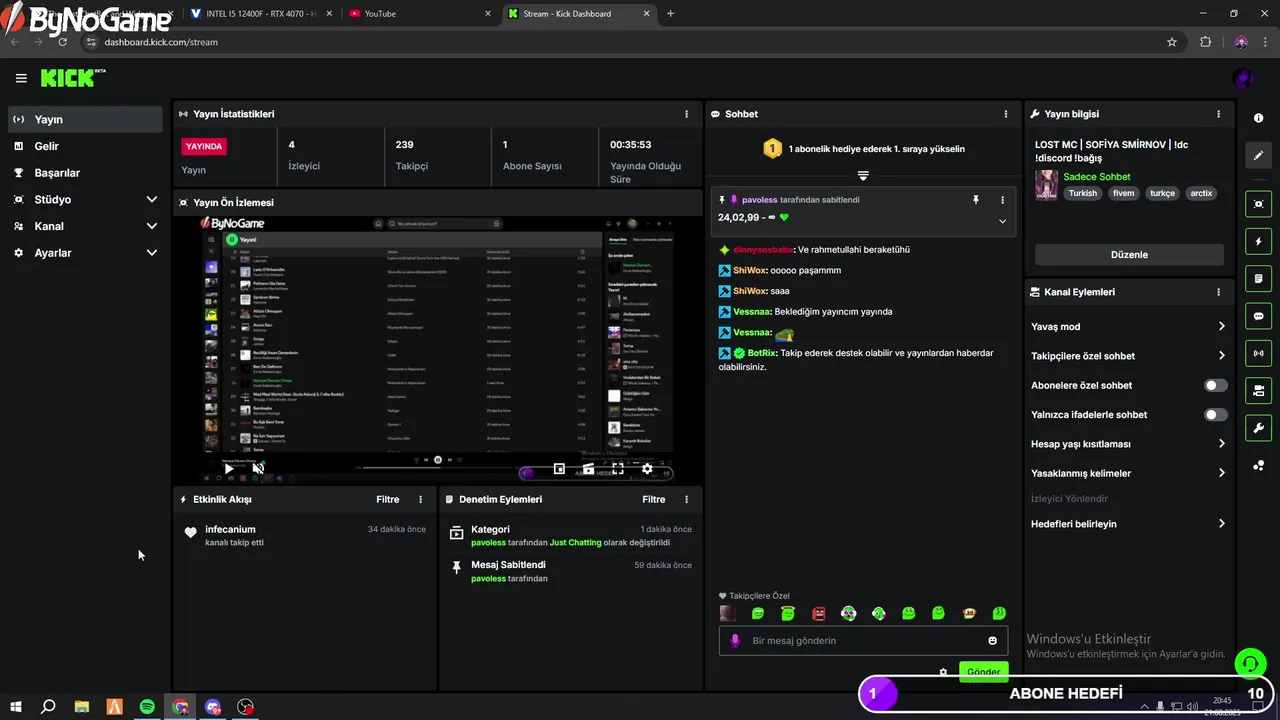Screen dimensions: 1280x720
Task: Open Yayın İstatistikleri three-dot menu
Action: coord(686,114)
